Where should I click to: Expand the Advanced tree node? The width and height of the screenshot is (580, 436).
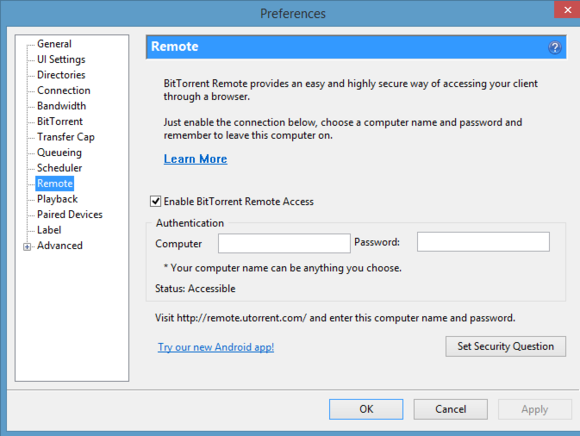pos(27,246)
